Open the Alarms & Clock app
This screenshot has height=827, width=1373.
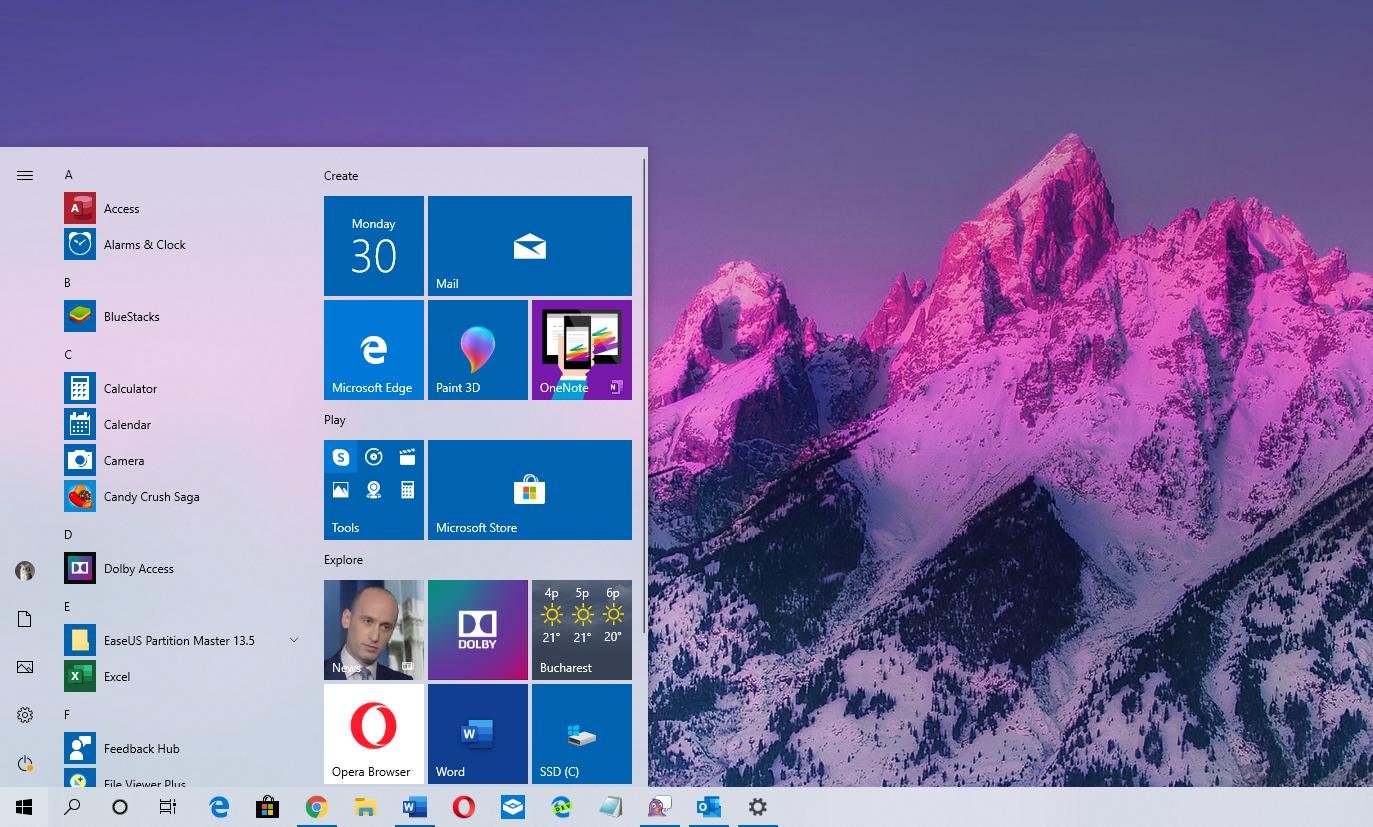[144, 244]
